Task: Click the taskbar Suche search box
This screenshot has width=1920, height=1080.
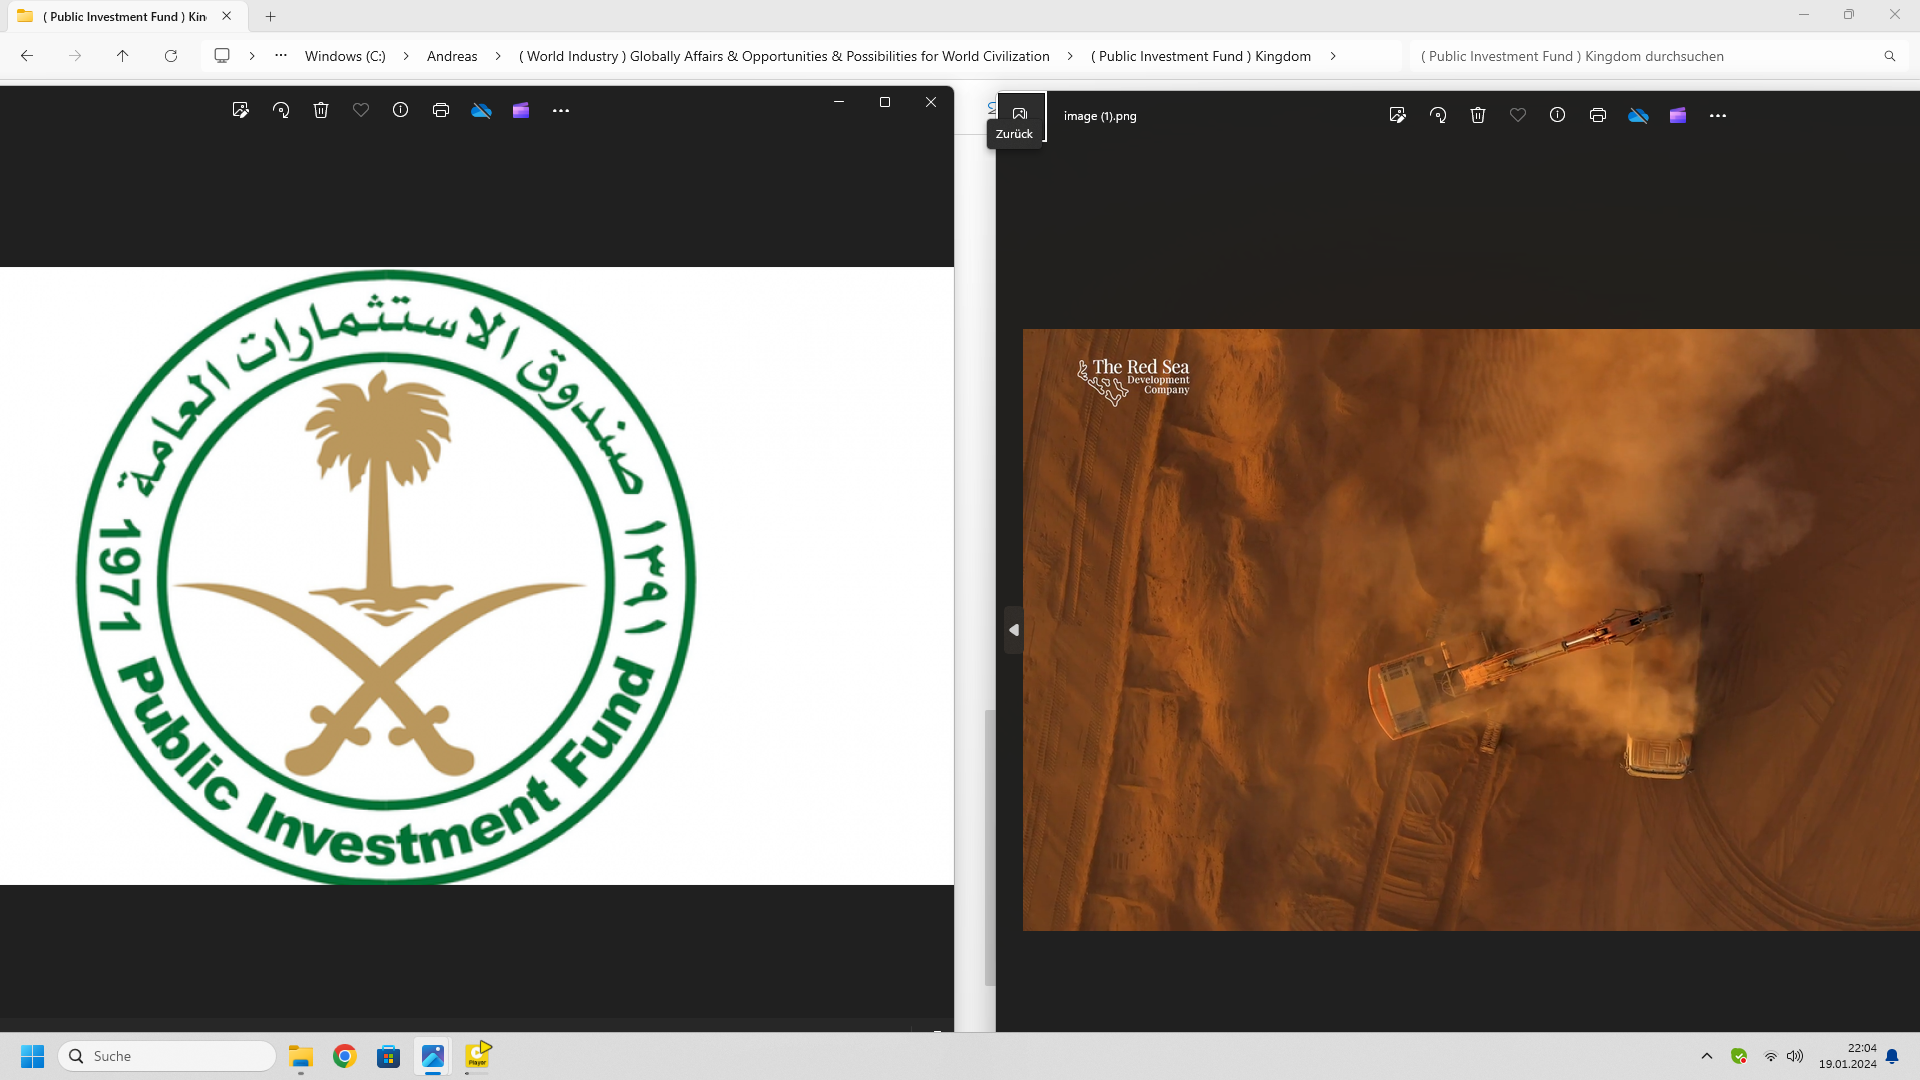Action: tap(168, 1056)
